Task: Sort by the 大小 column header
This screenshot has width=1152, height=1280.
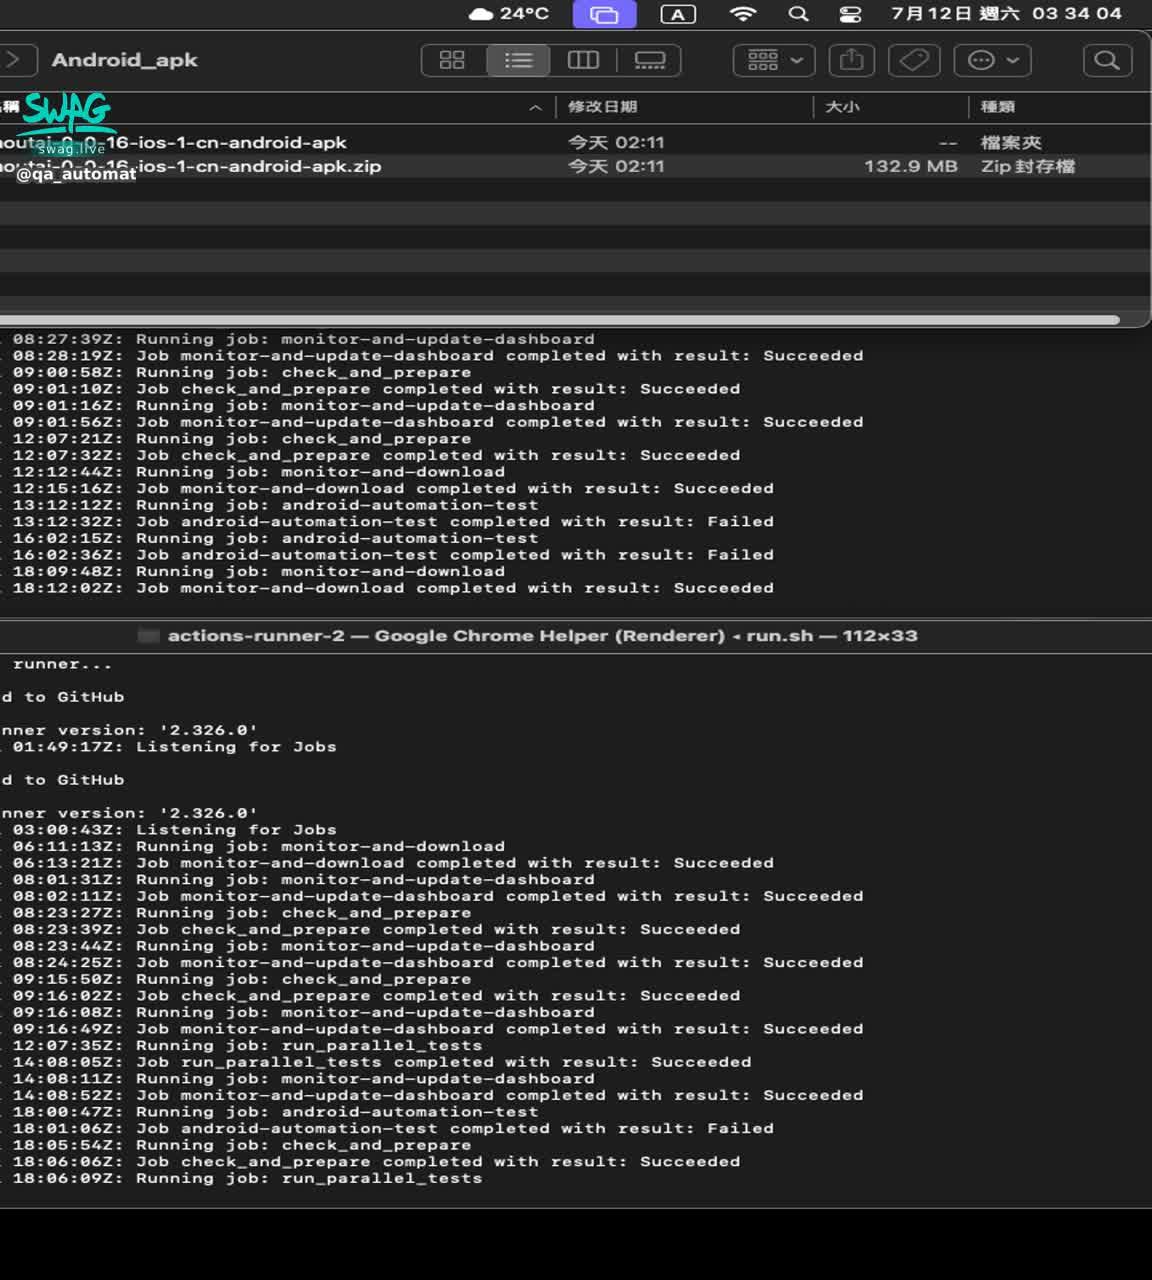Action: click(842, 106)
